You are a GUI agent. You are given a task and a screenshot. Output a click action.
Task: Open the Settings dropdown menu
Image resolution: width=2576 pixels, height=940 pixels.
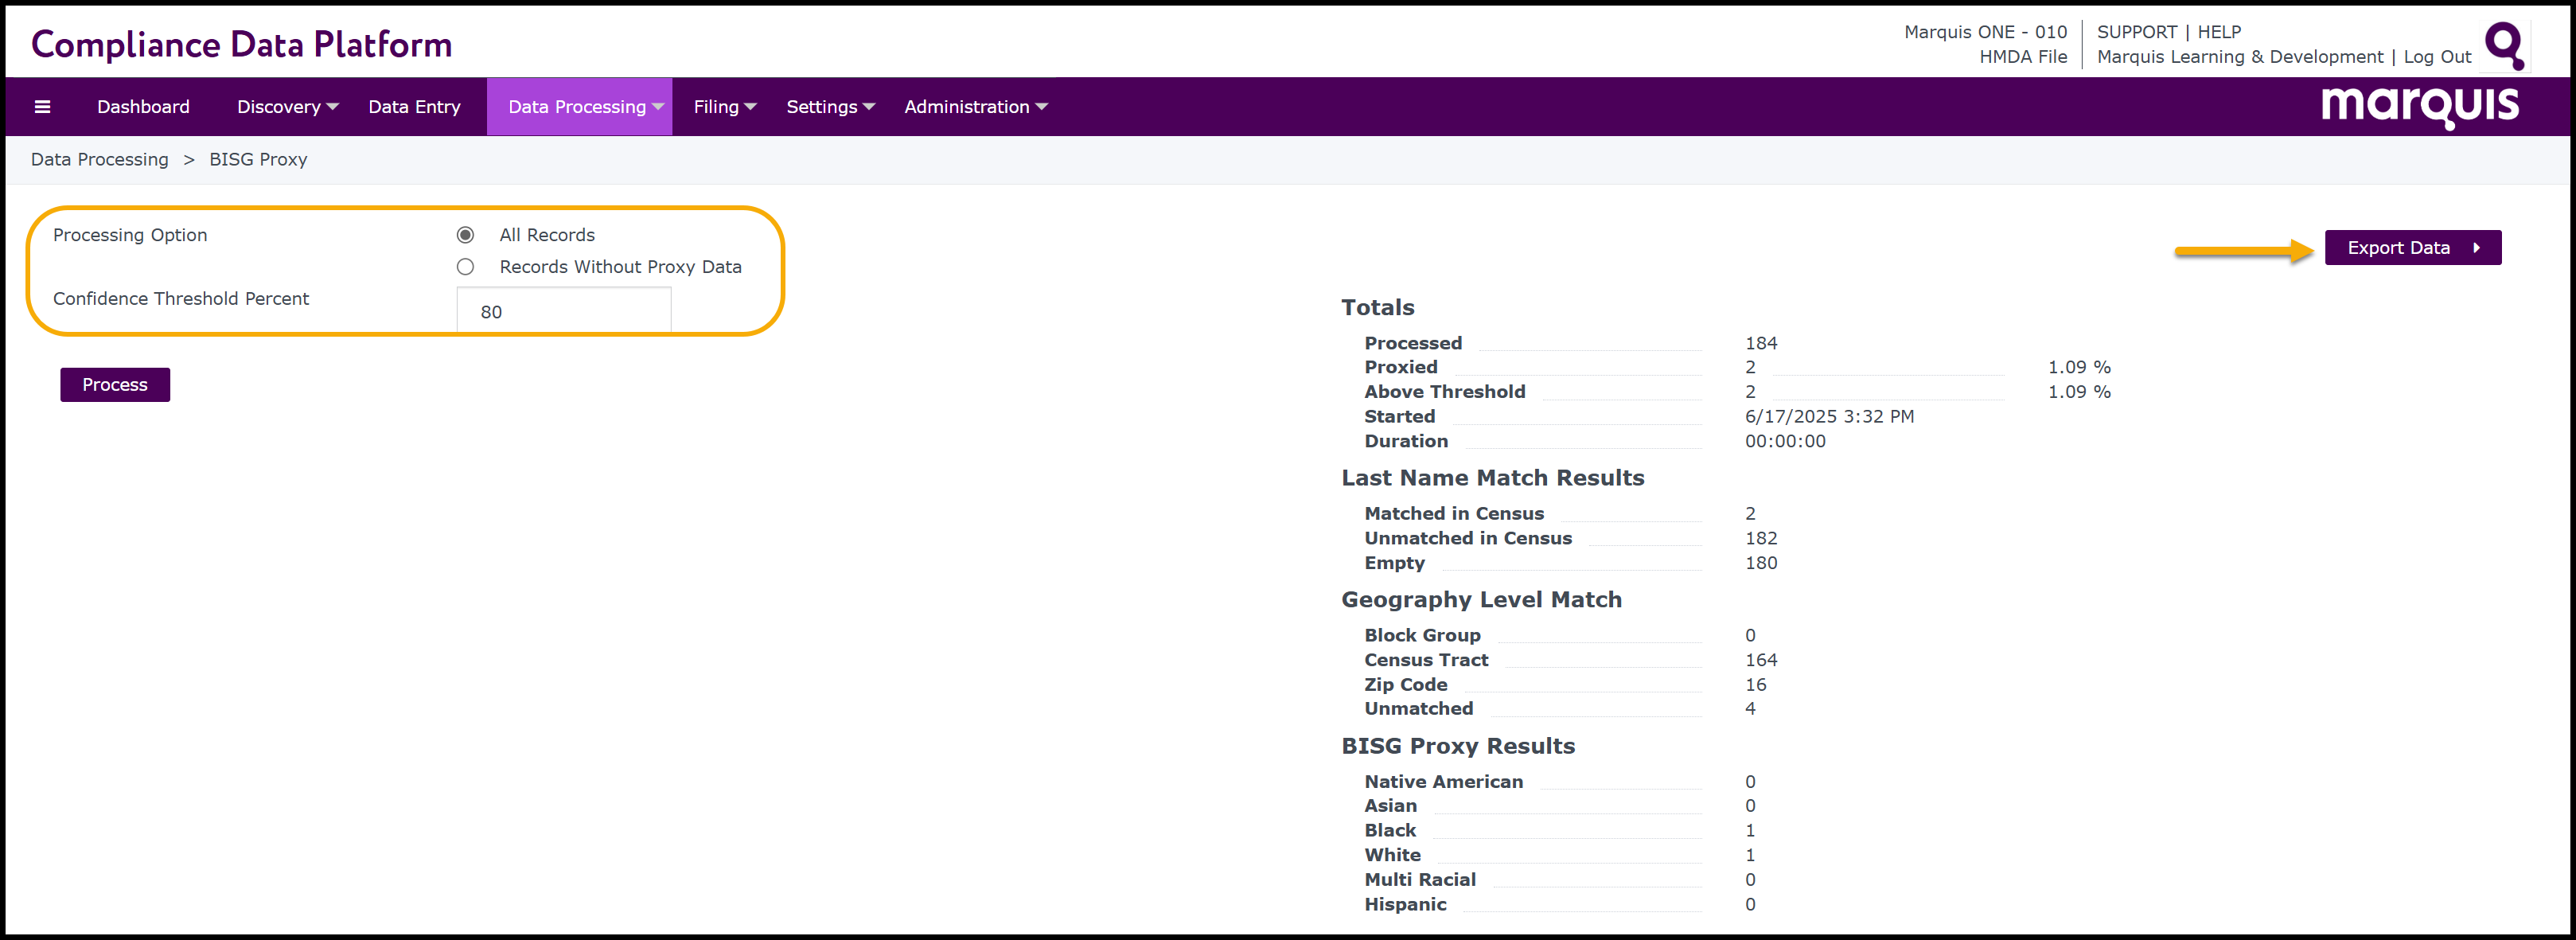tap(829, 107)
